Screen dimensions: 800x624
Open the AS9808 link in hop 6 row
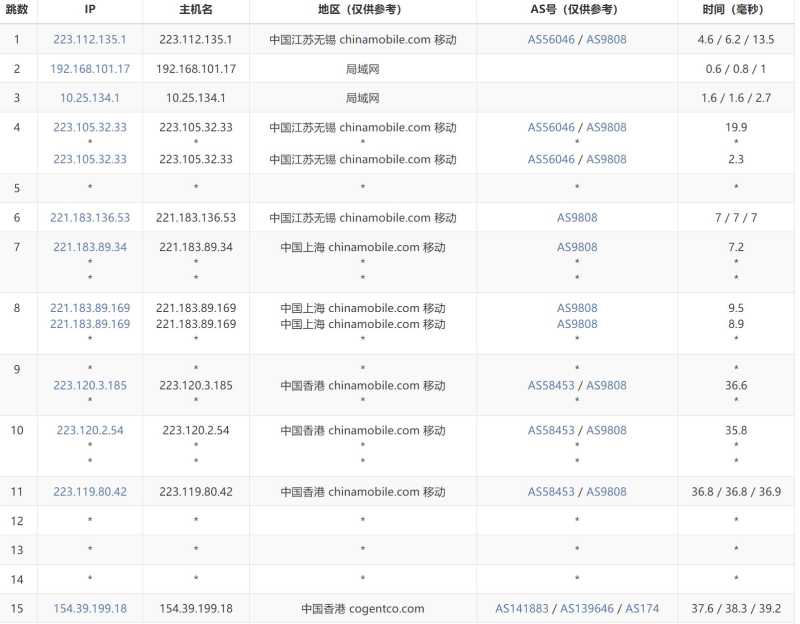click(577, 218)
